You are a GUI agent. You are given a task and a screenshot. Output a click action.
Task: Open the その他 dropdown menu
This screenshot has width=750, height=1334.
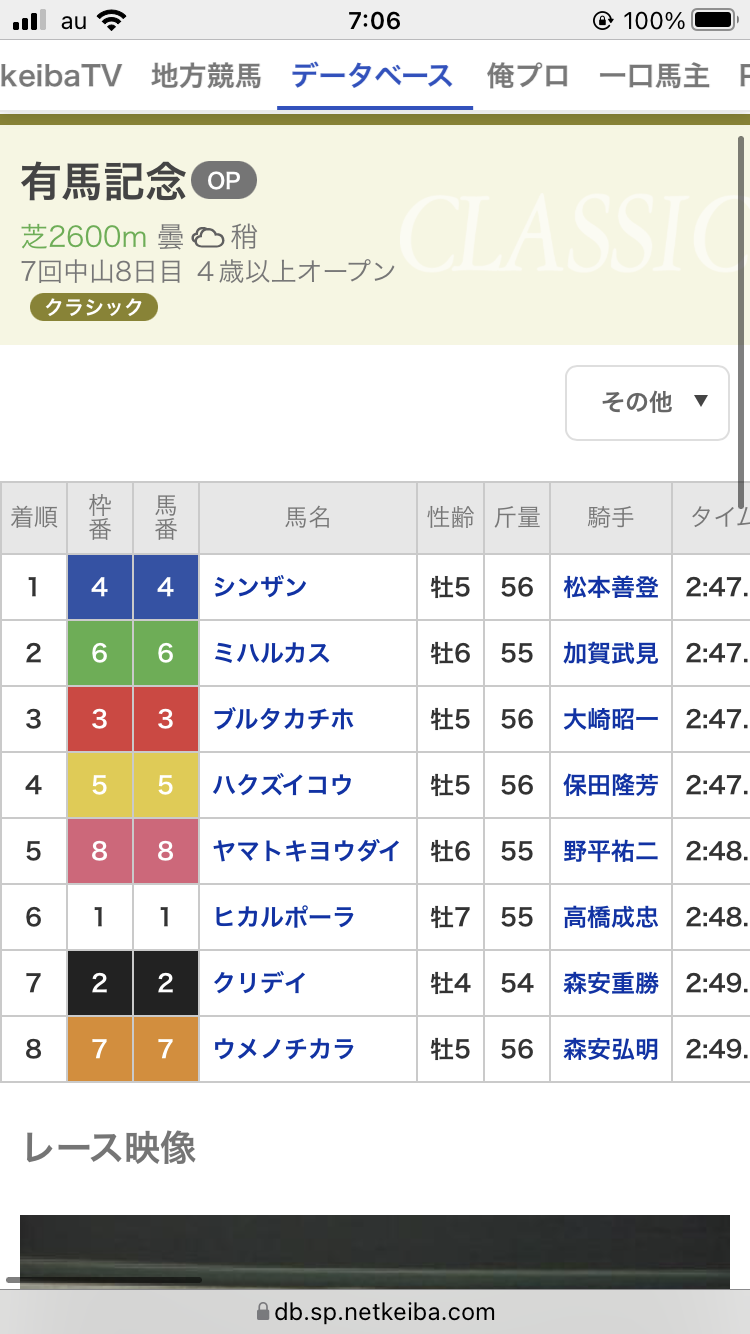[x=647, y=402]
